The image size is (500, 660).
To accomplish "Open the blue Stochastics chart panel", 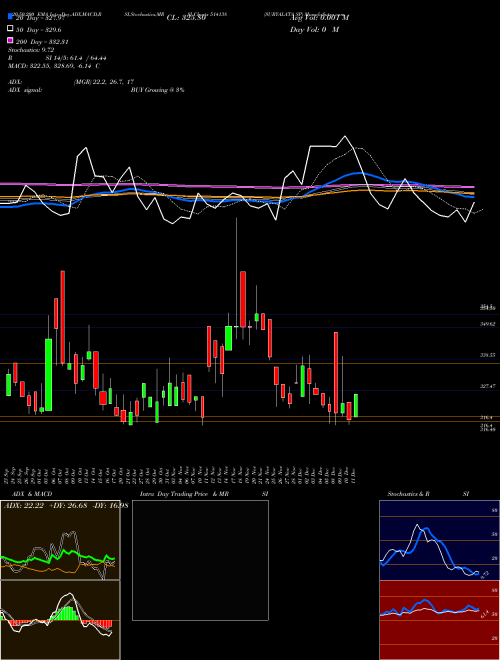I will 439,540.
